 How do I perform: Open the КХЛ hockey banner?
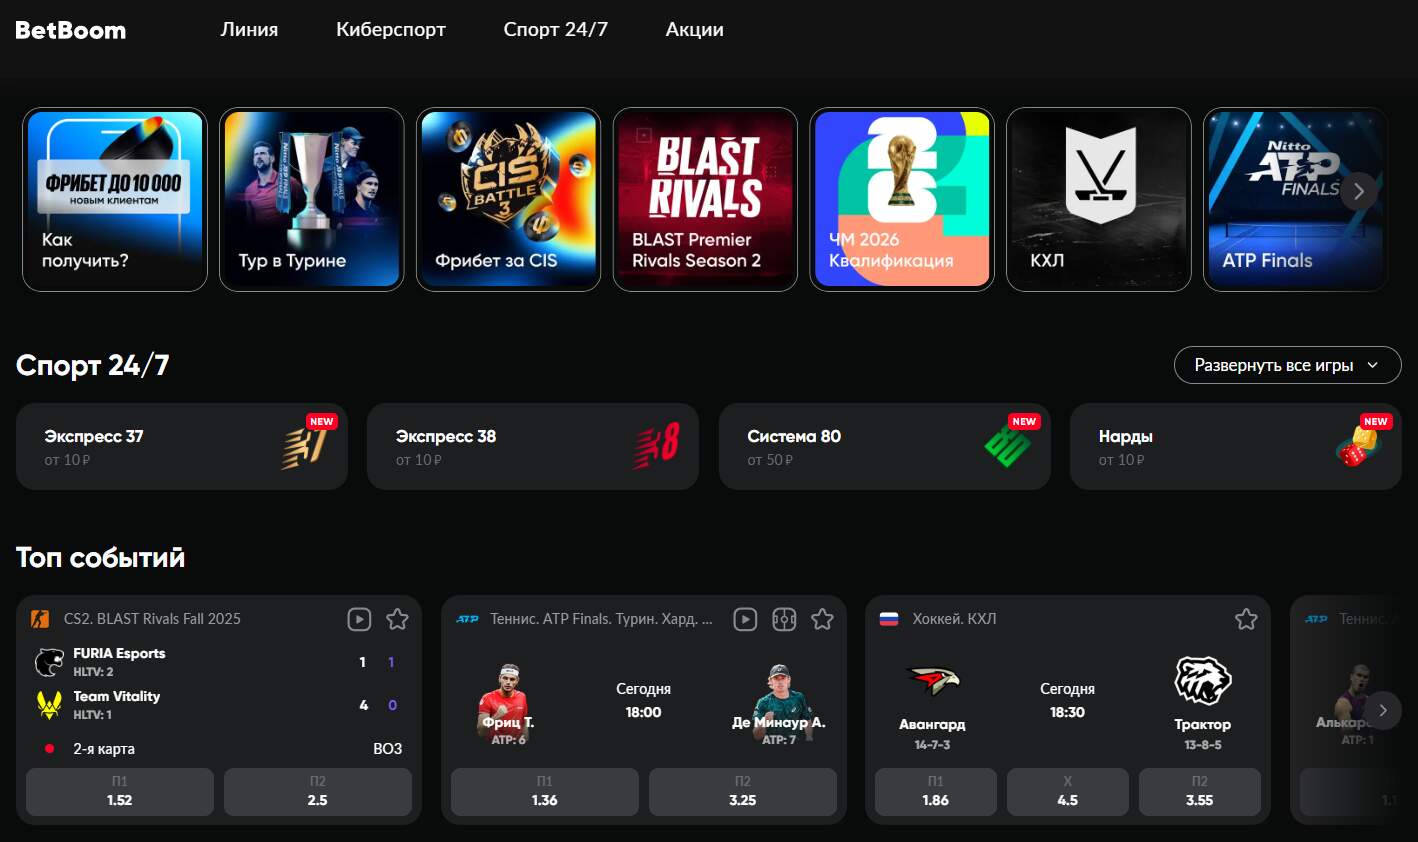(x=1098, y=199)
